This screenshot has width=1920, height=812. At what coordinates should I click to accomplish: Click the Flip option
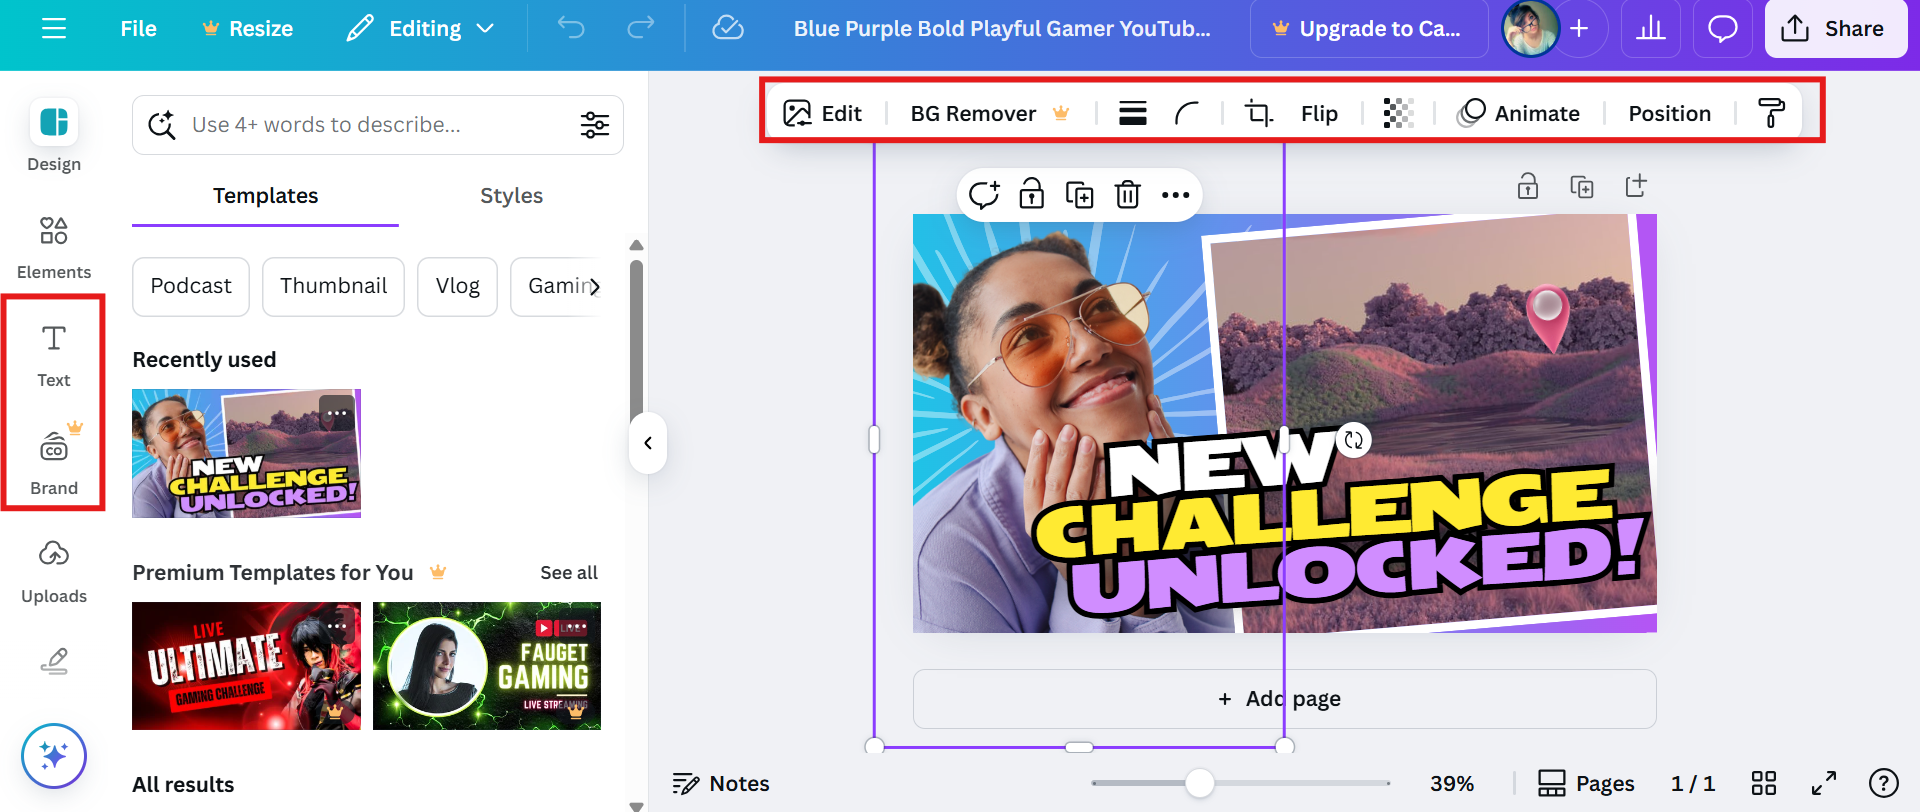tap(1319, 113)
